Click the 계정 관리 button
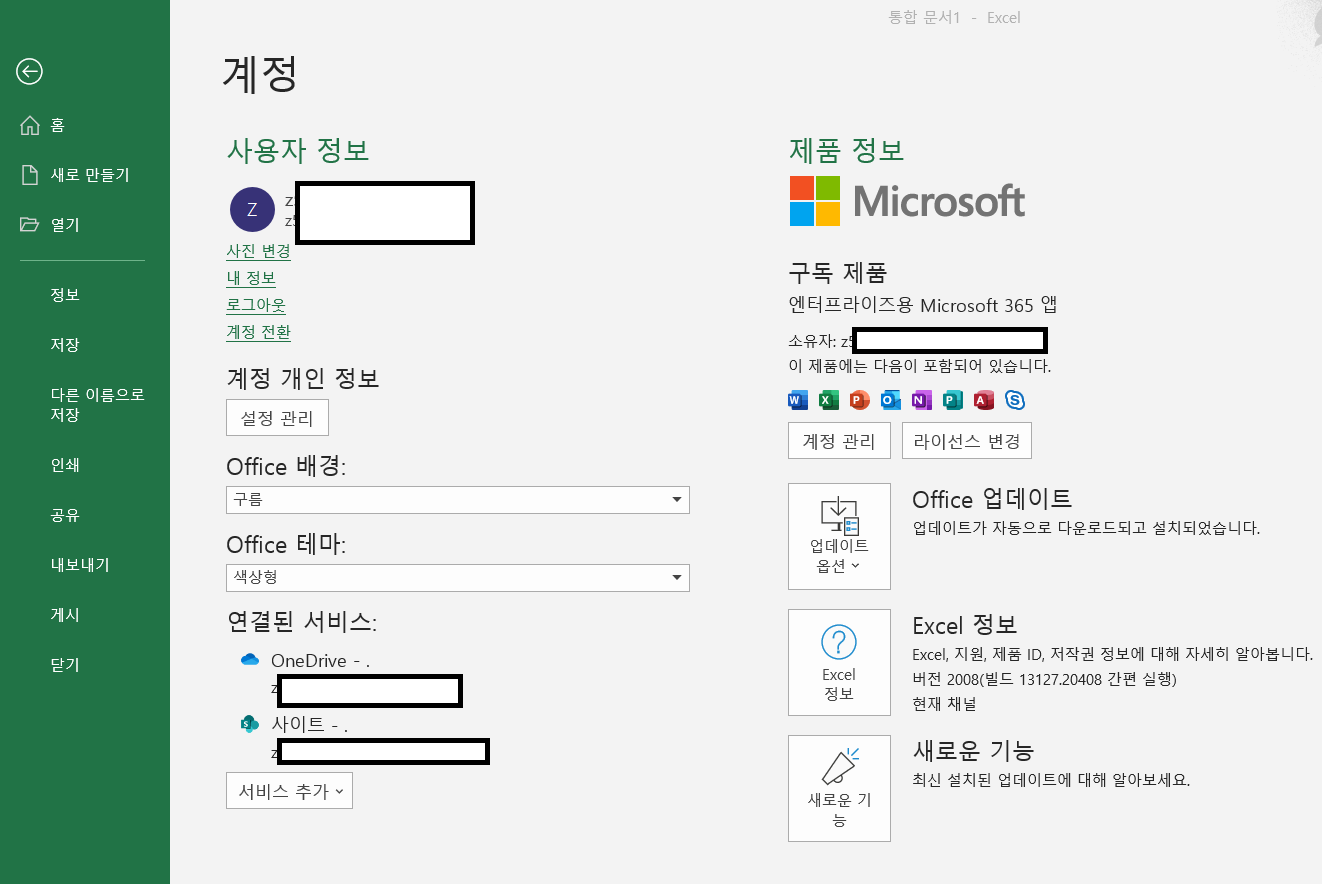 [839, 441]
